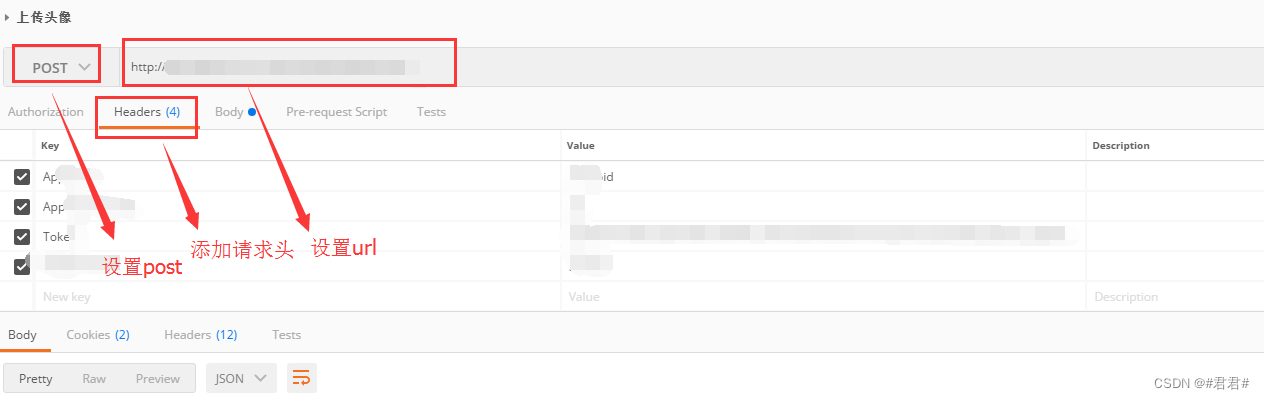Open response Headers (12) tab
This screenshot has height=399, width=1264.
click(x=201, y=335)
